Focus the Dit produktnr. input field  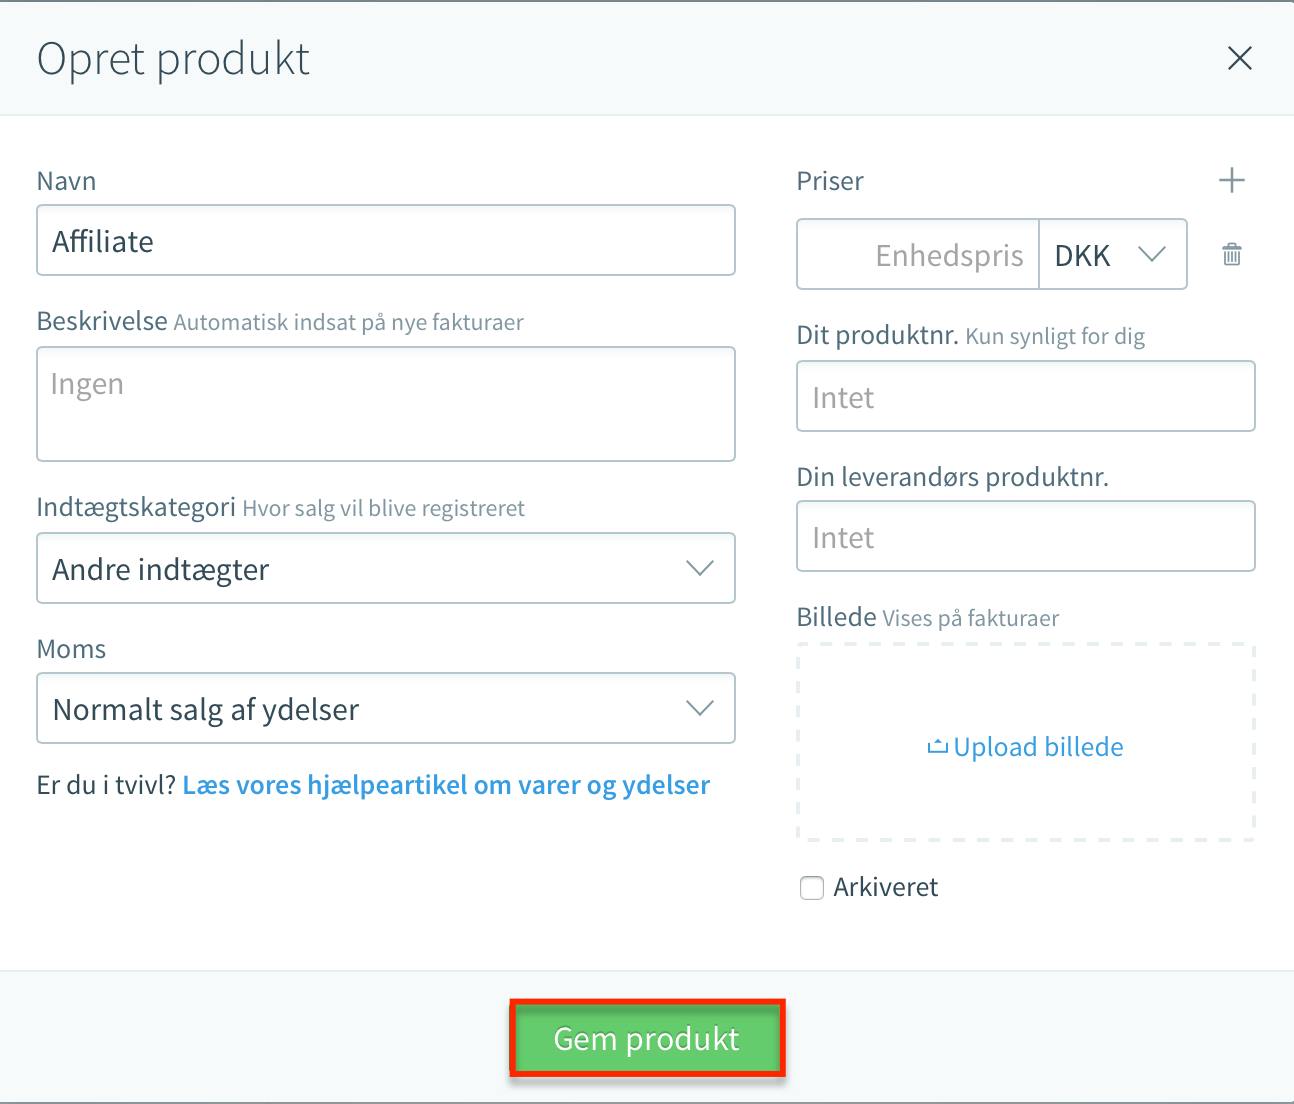tap(1026, 396)
